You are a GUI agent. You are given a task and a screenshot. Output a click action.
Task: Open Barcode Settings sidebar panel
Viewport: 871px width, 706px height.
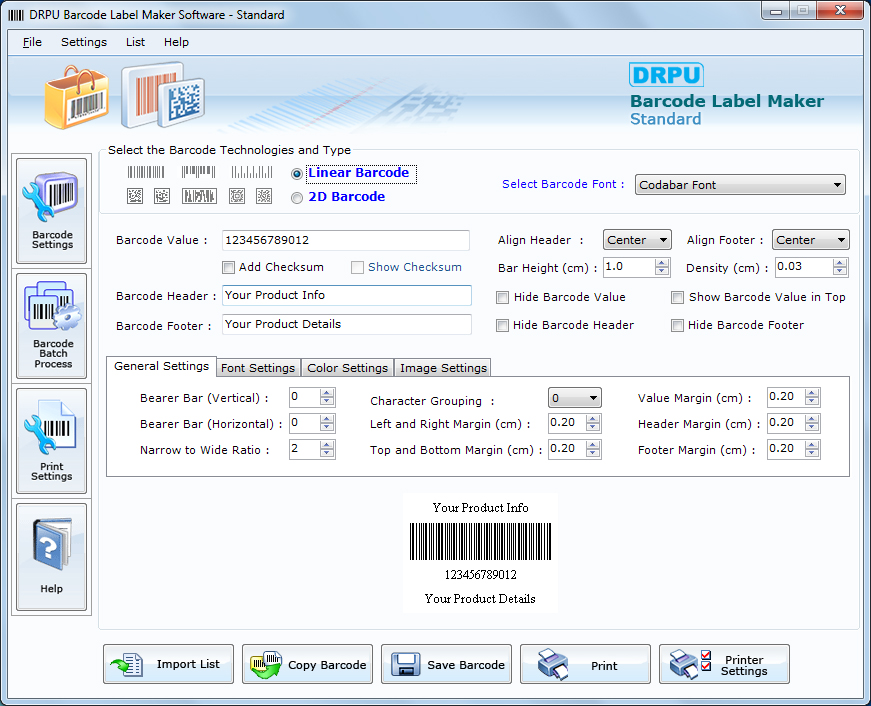click(x=52, y=211)
